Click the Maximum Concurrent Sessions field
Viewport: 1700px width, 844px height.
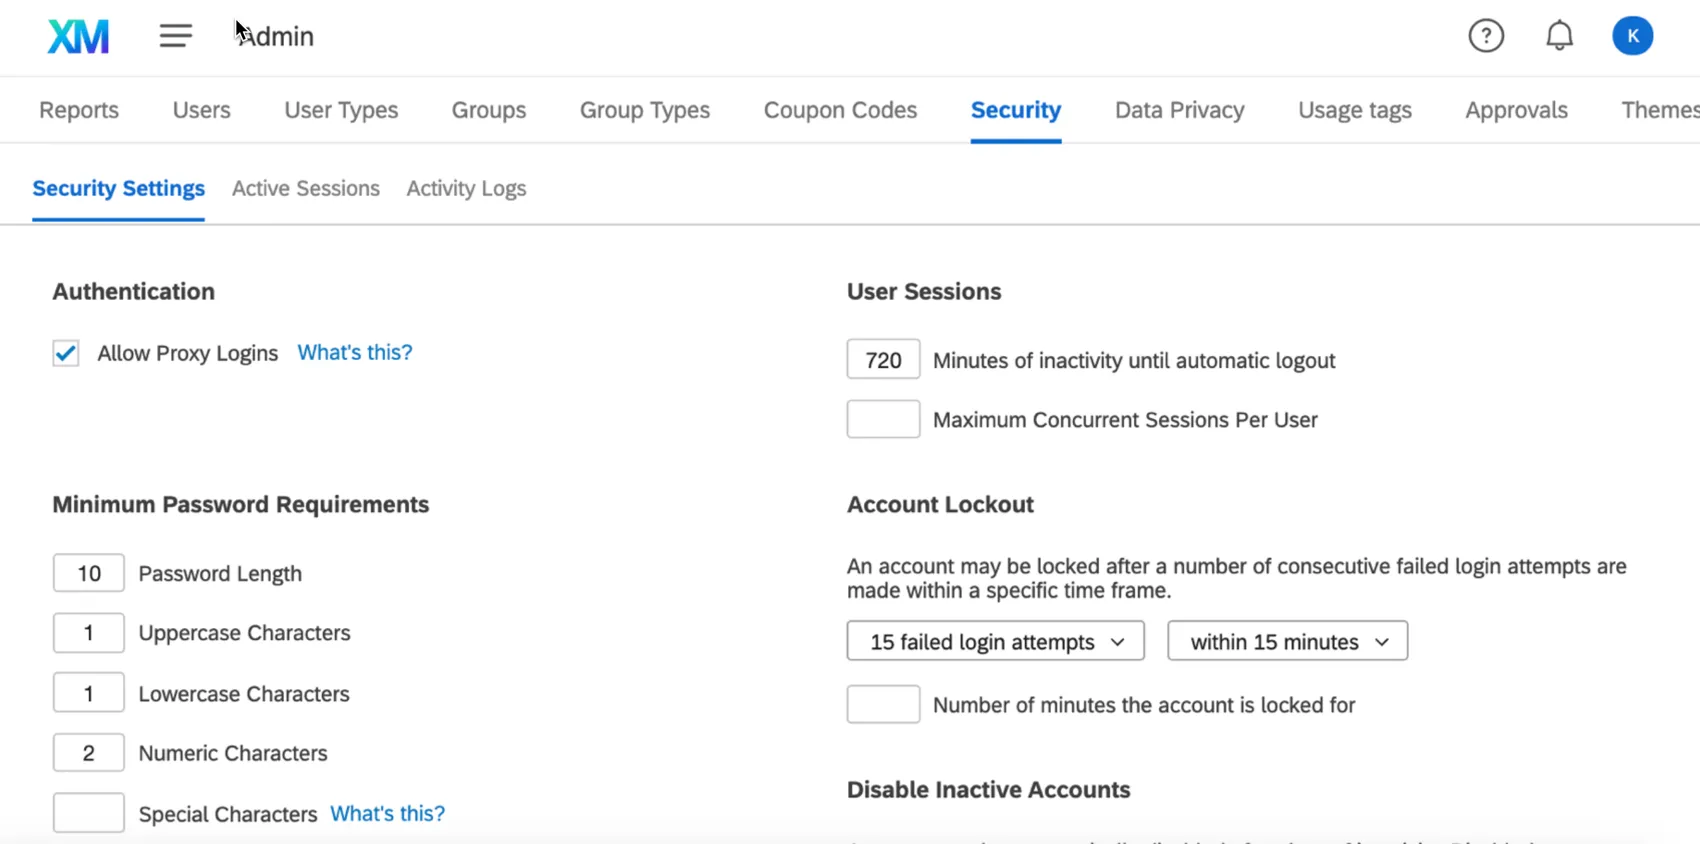click(883, 419)
